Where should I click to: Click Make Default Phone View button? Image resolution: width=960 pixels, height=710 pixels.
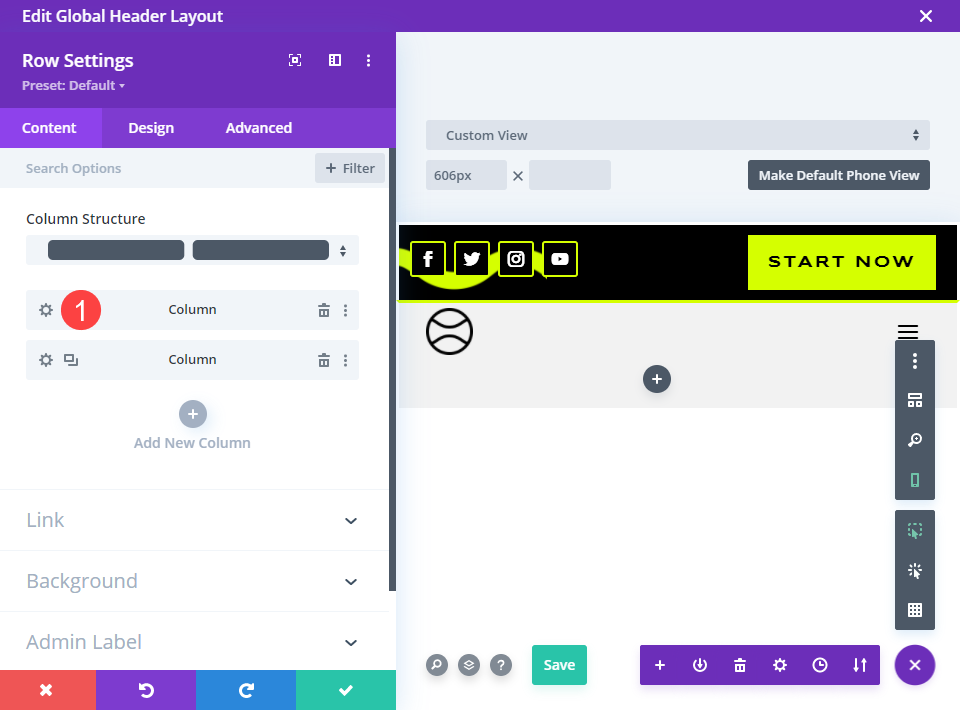pos(839,175)
